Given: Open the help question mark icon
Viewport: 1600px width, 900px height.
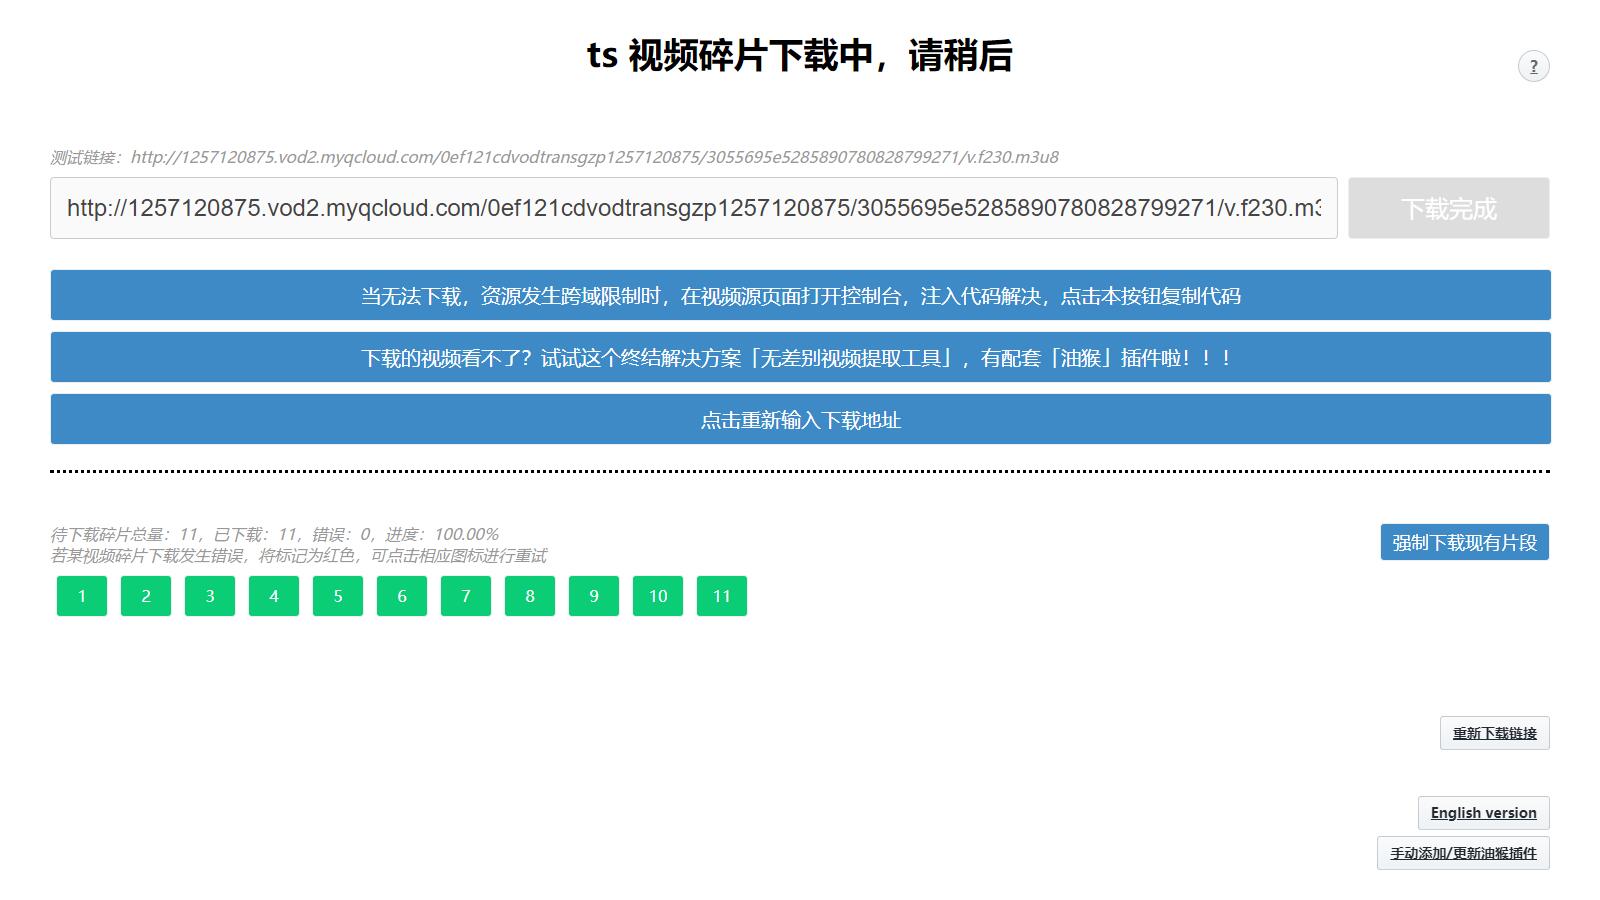Looking at the screenshot, I should 1533,66.
